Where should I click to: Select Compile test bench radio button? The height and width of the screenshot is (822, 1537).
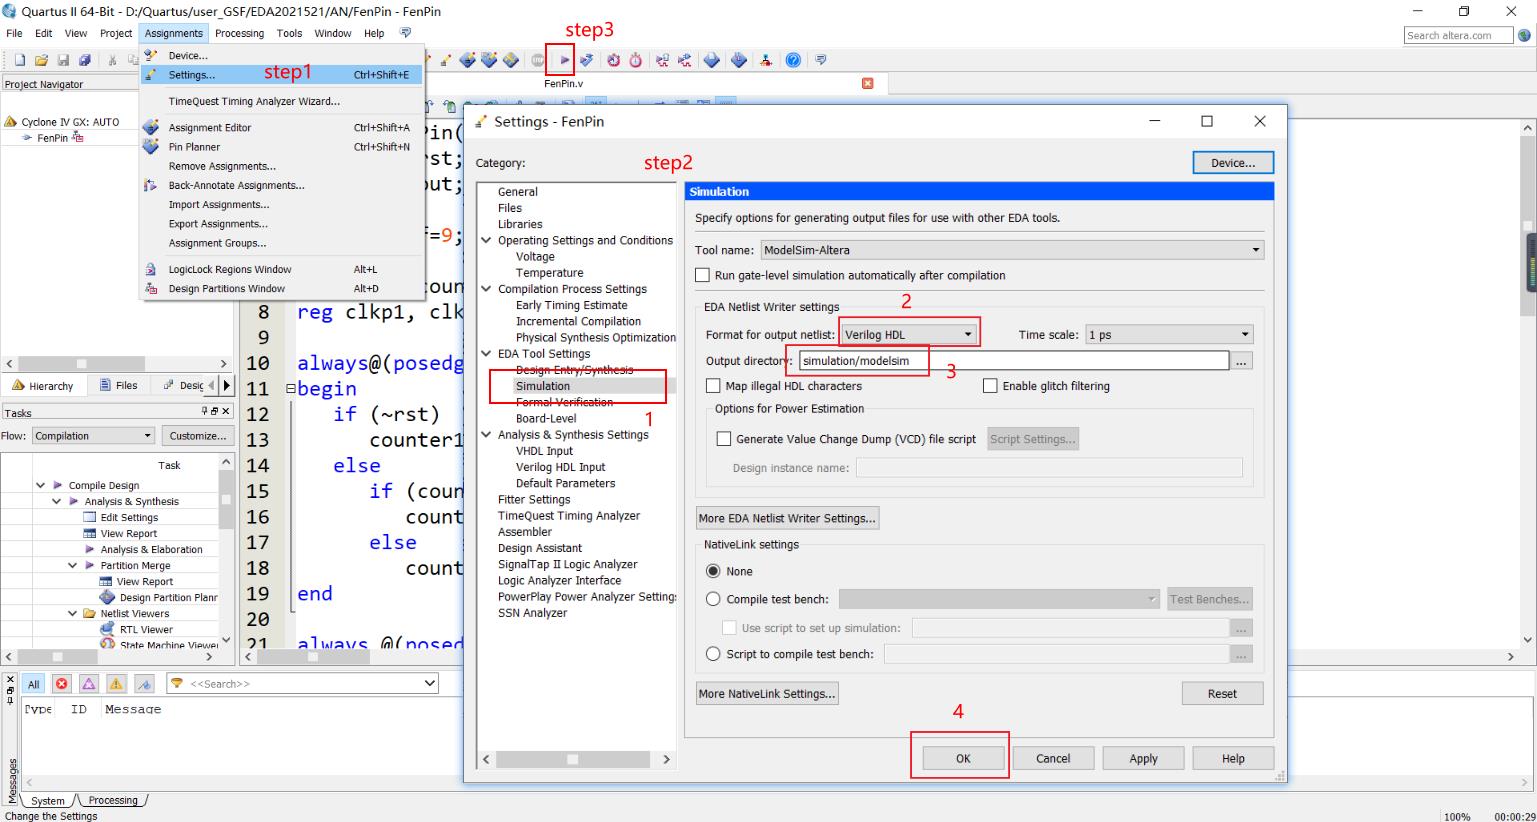(713, 599)
